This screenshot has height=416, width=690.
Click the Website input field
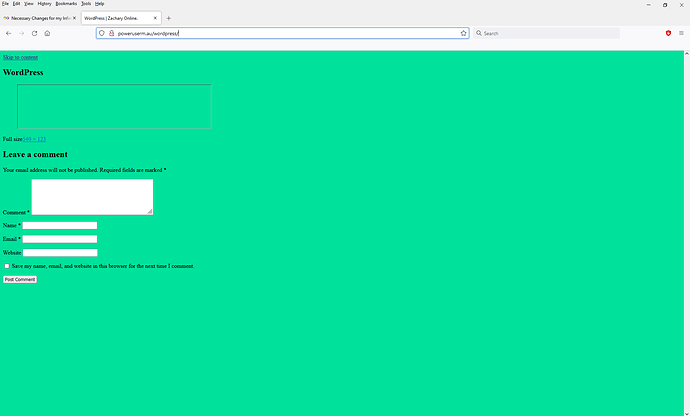click(x=60, y=253)
